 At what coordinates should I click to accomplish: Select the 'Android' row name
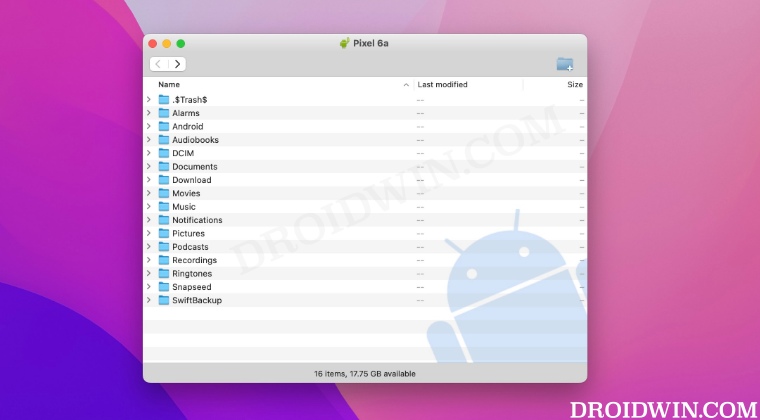point(188,126)
